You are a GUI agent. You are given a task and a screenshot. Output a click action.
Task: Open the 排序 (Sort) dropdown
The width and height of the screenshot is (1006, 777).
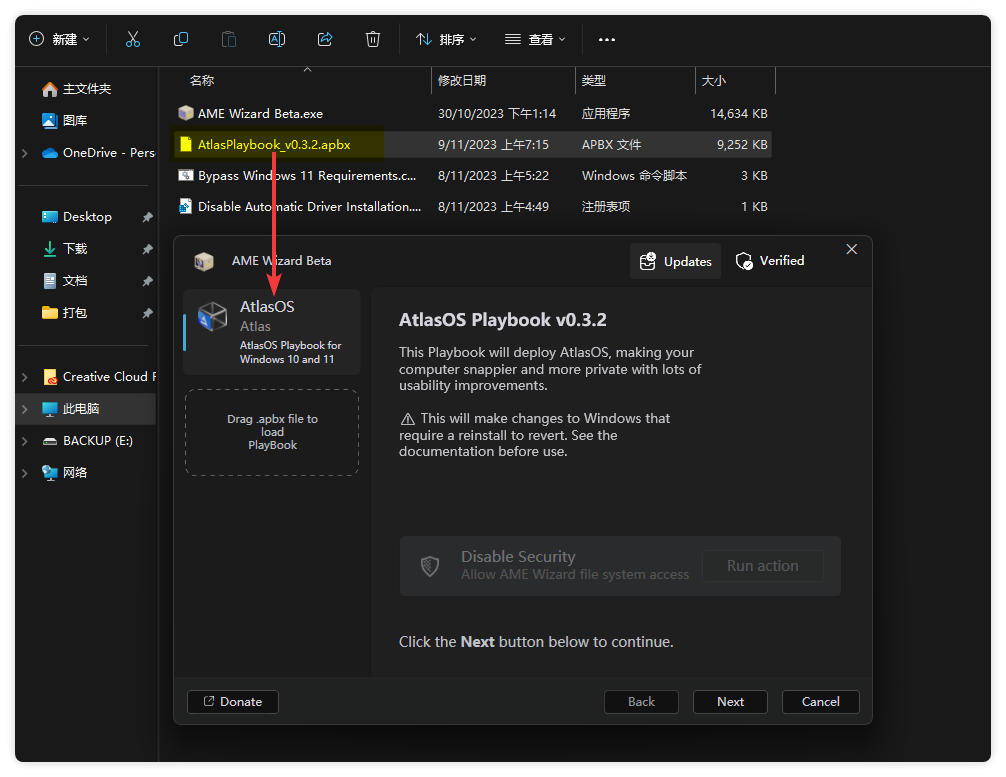point(446,39)
